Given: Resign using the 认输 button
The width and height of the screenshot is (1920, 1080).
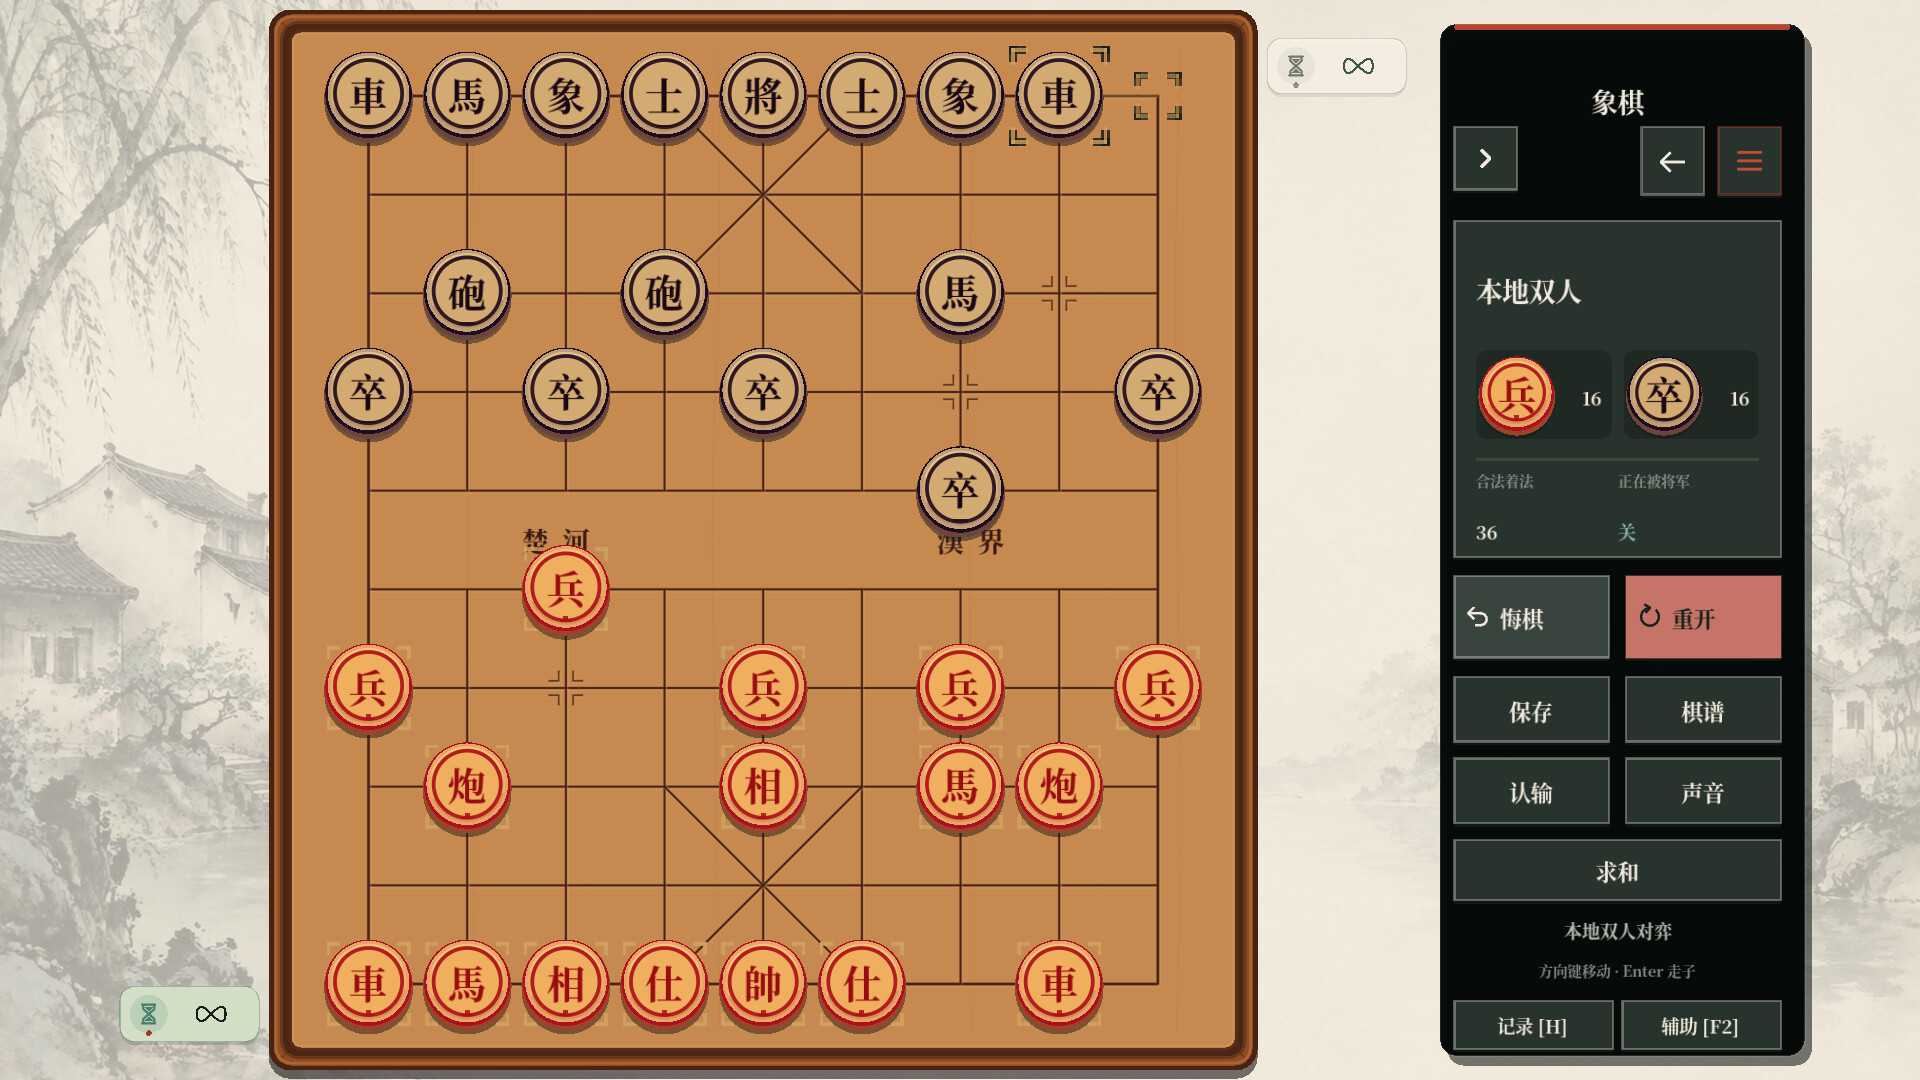Looking at the screenshot, I should coord(1531,791).
